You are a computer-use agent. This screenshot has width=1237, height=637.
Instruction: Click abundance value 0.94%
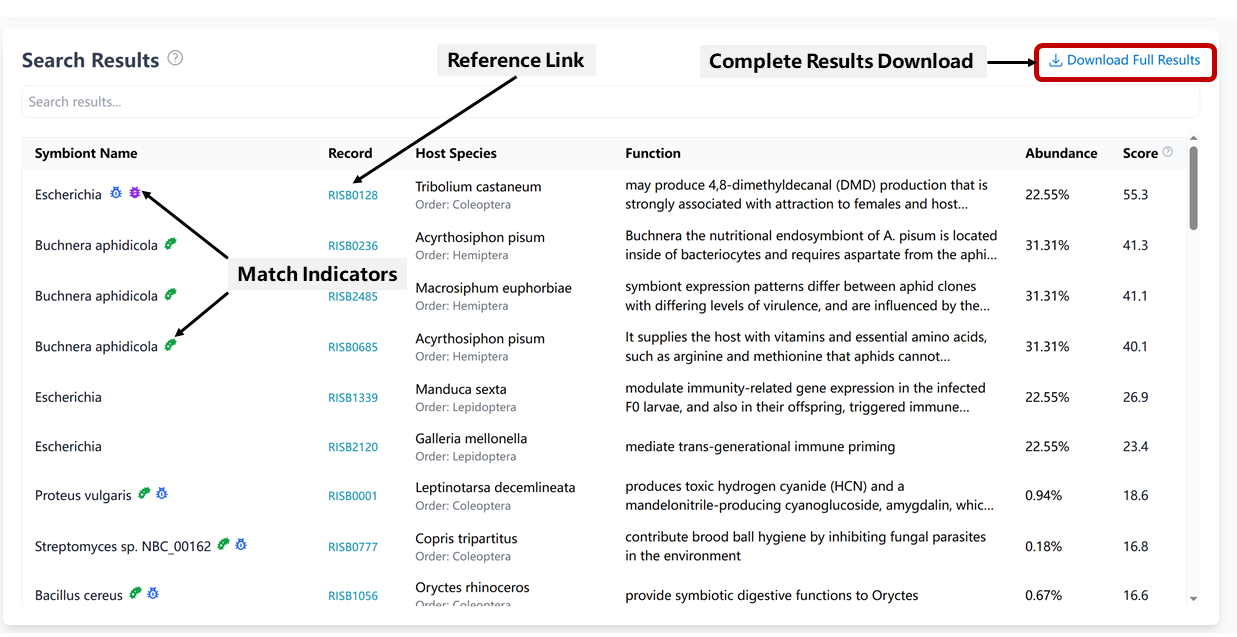click(1043, 496)
